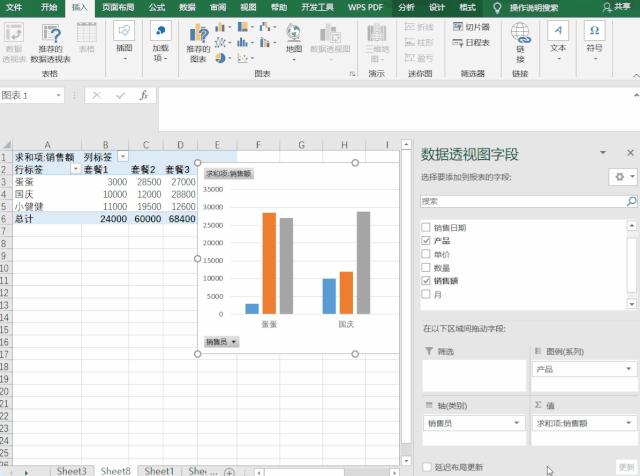Open the field pane task options arrow
This screenshot has height=476, width=640.
click(602, 153)
